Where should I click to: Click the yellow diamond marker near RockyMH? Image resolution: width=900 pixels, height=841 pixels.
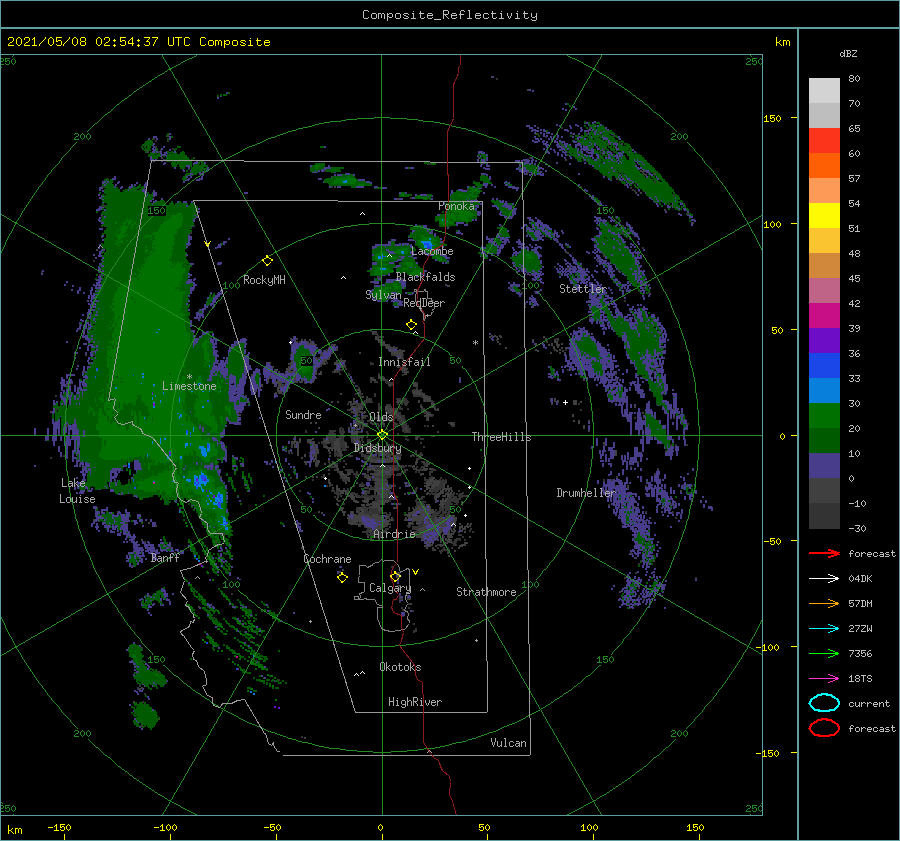coord(267,261)
